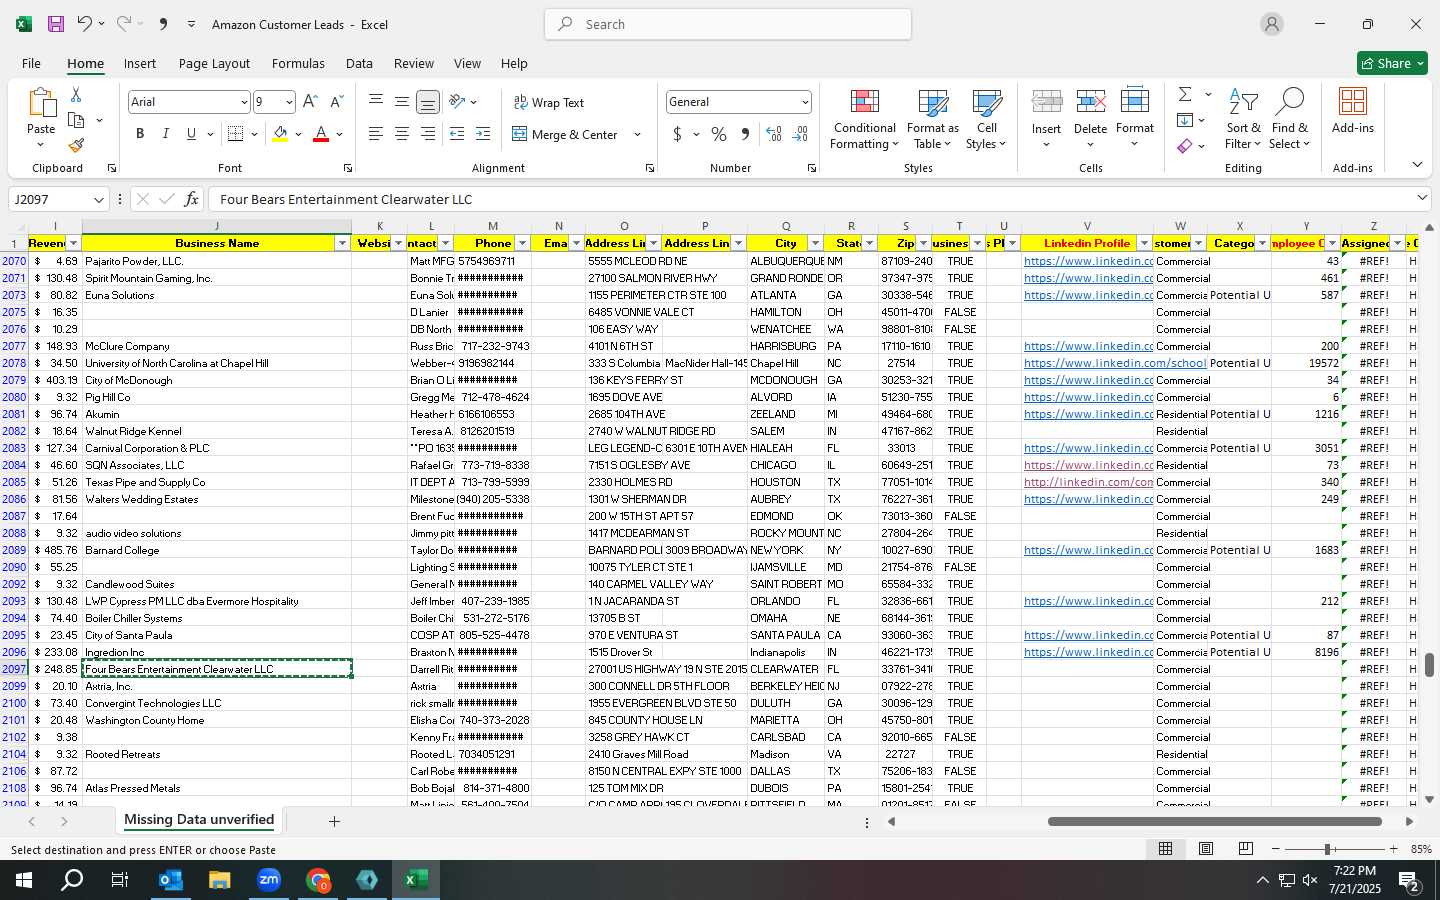Click the AutoSum sigma icon
This screenshot has height=900, width=1440.
1185,94
